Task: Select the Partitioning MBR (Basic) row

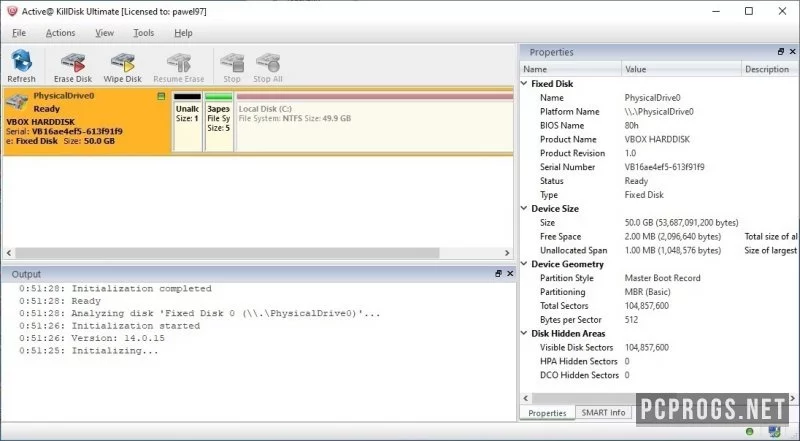Action: pos(658,292)
